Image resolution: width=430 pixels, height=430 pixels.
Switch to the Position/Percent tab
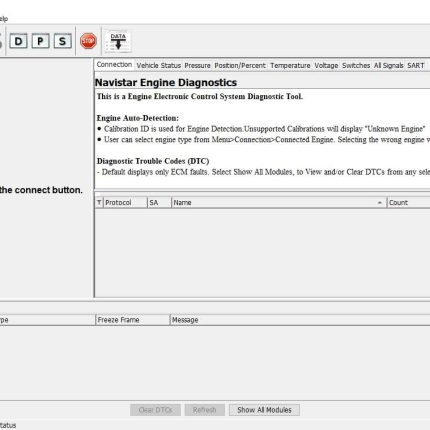240,65
